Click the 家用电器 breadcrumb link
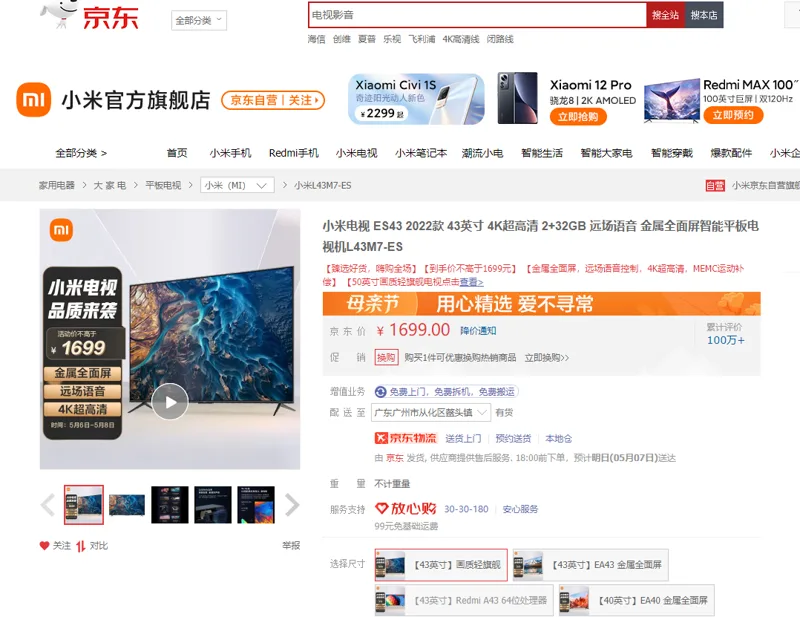 point(57,185)
